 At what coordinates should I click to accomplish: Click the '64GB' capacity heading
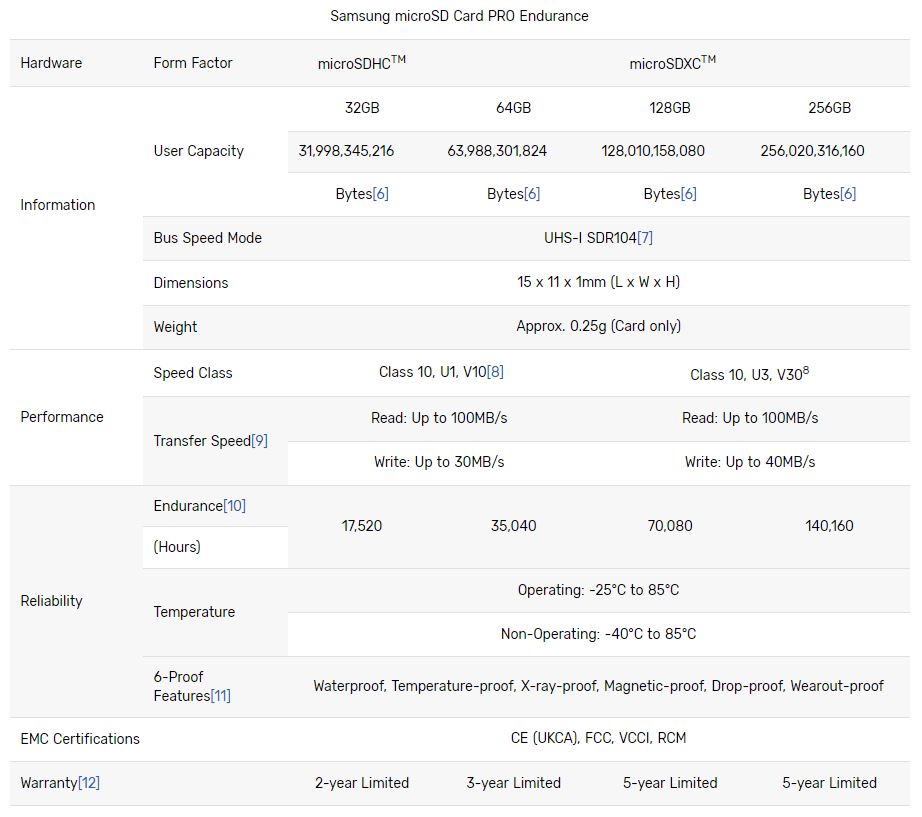coord(513,108)
